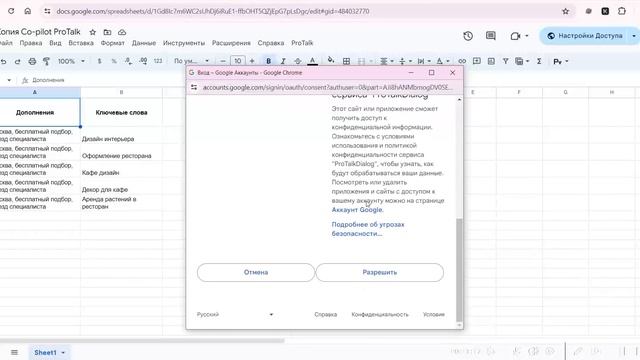Open version history clock icon
640x360 pixels.
[468, 36]
